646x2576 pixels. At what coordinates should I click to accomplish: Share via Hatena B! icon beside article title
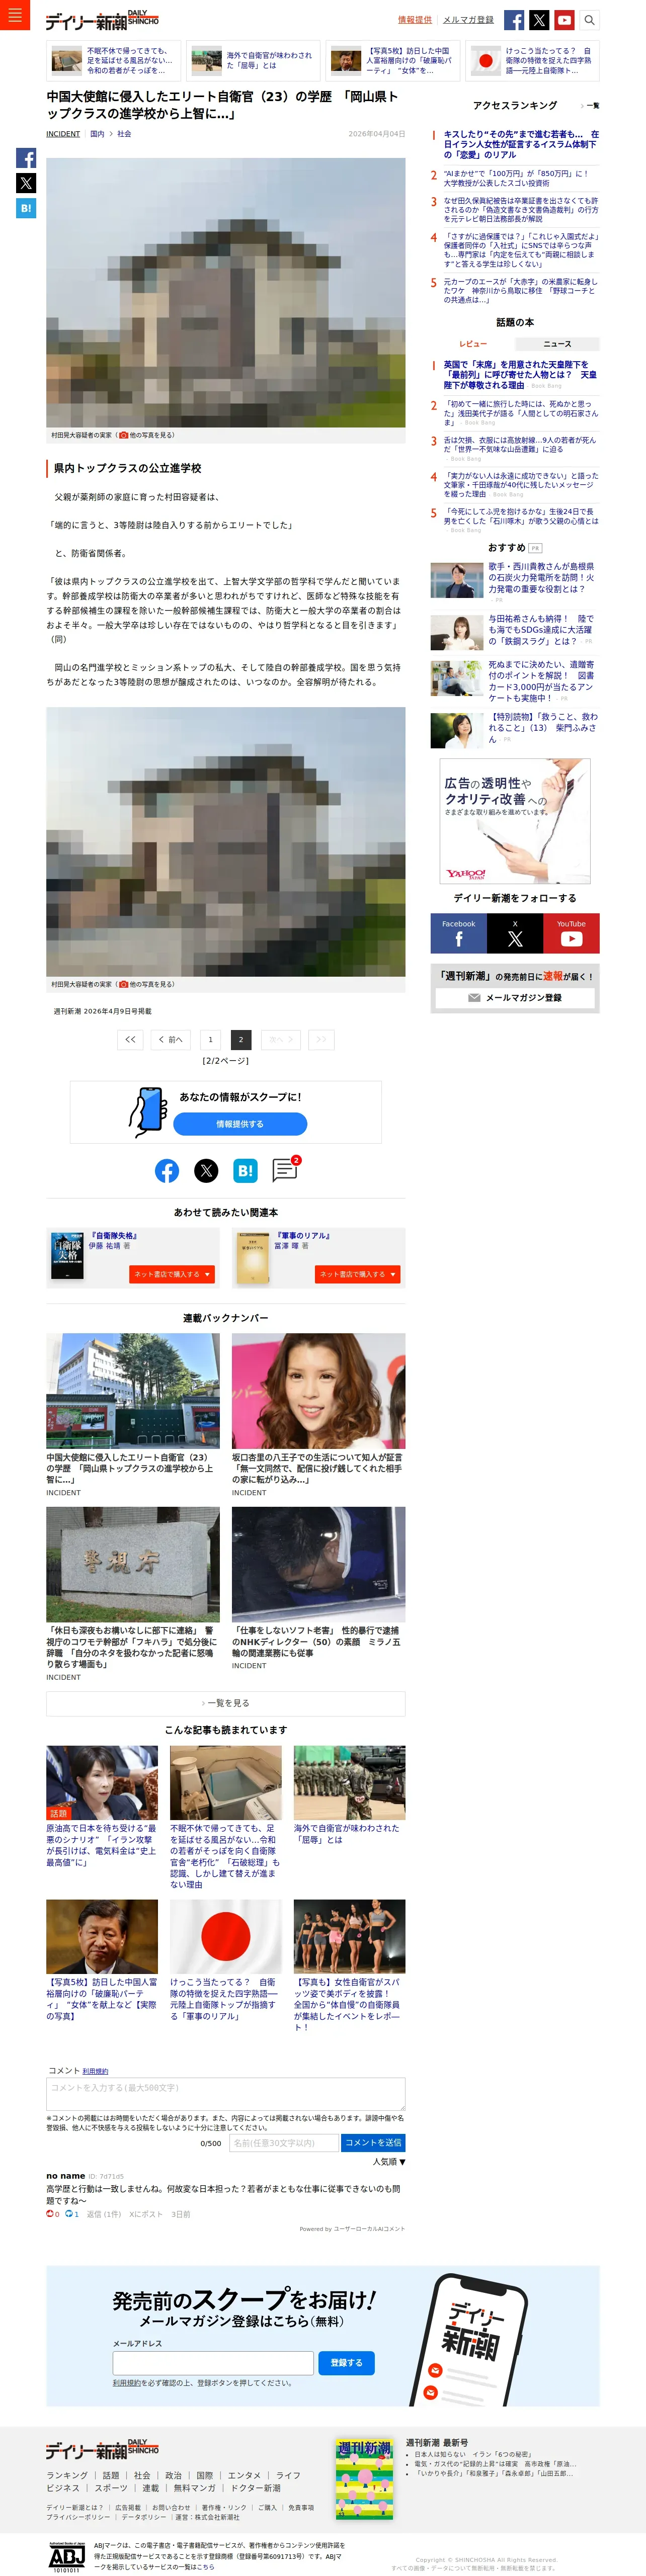(26, 208)
